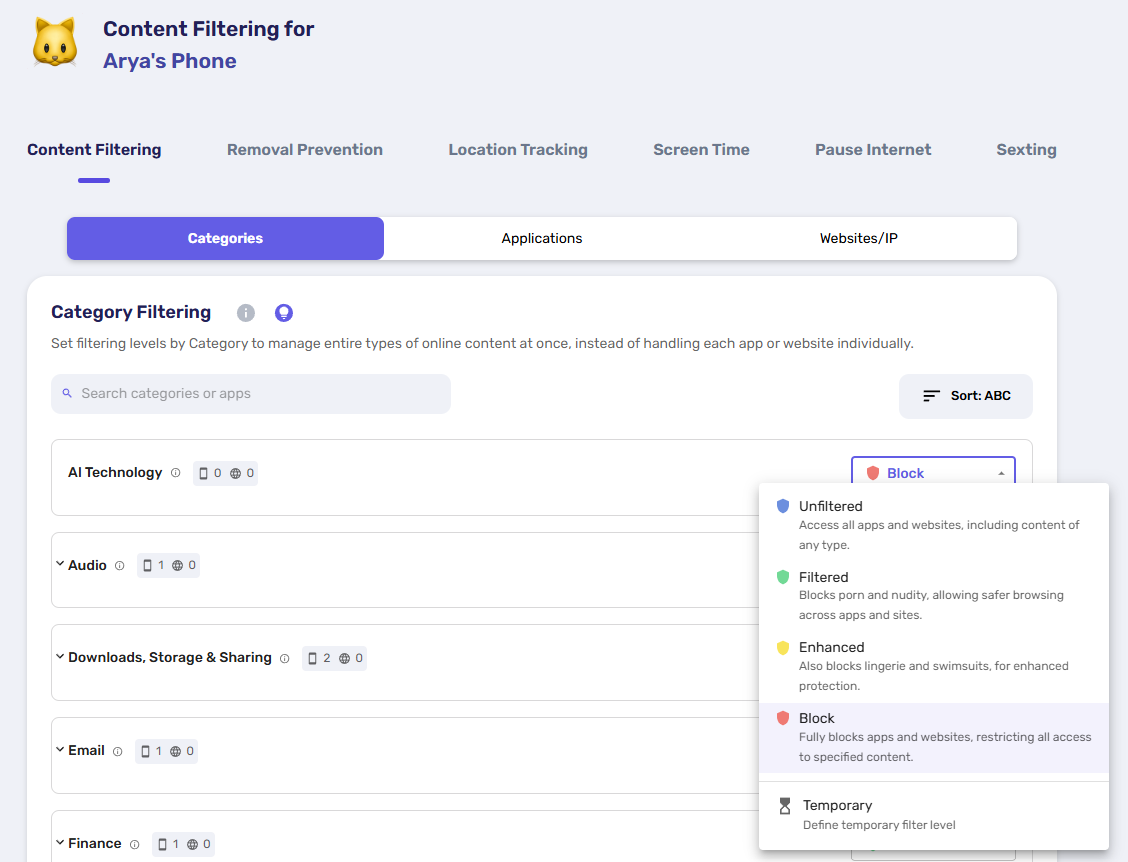
Task: Choose Temporary filter level option
Action: [x=934, y=815]
